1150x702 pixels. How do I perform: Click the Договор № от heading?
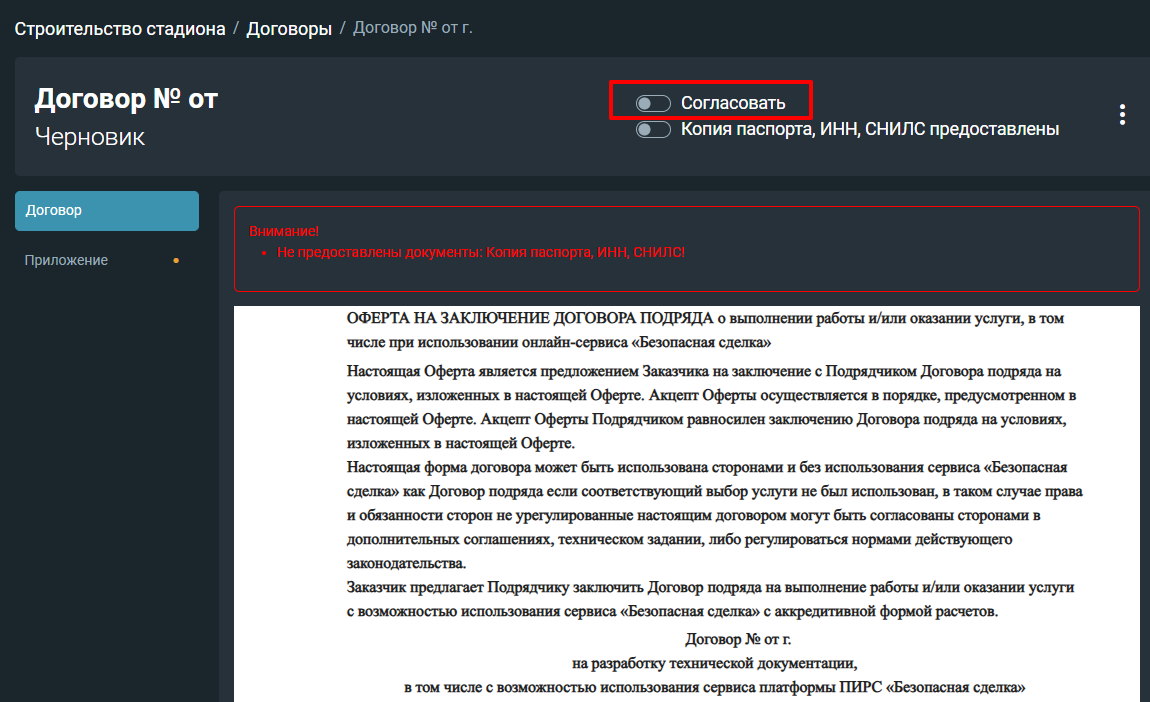[x=126, y=98]
